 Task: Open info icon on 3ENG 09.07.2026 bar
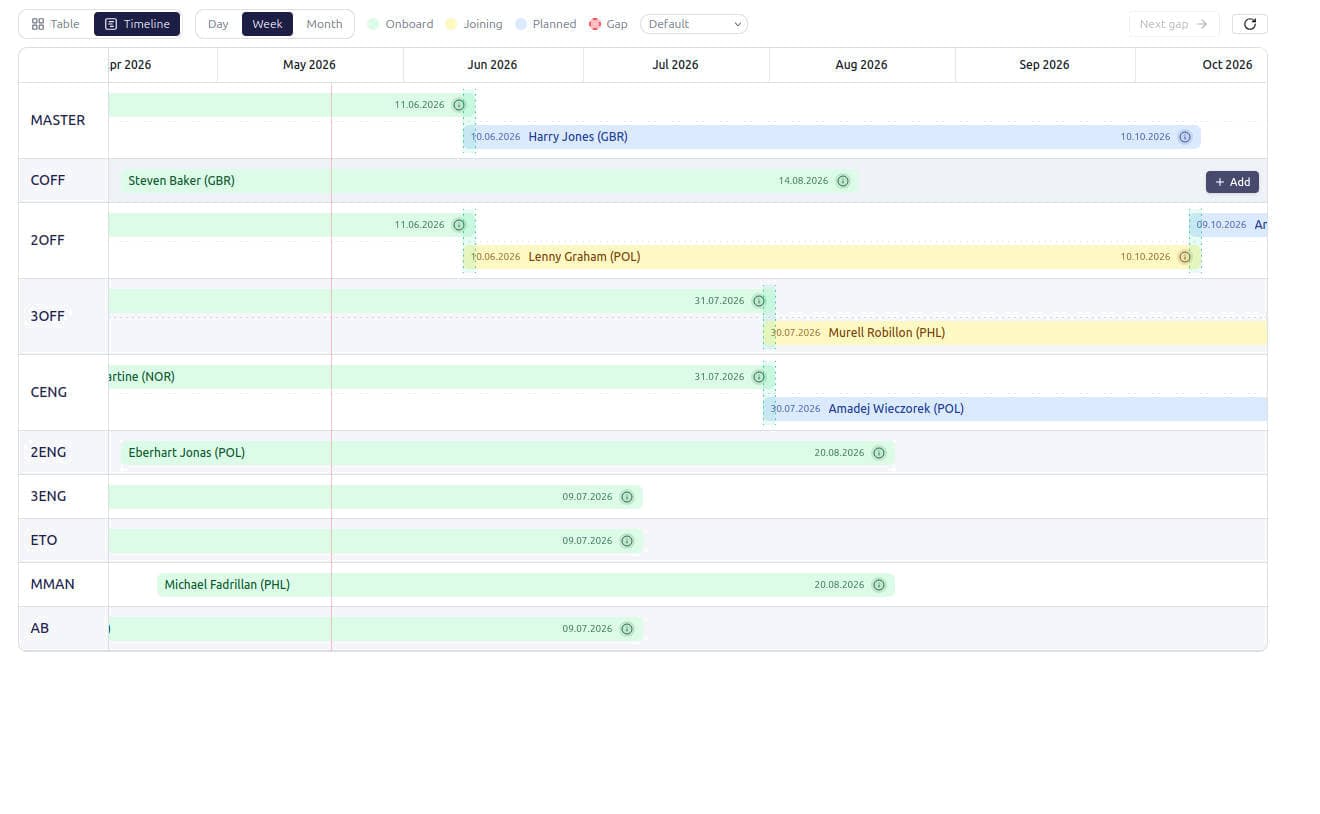627,497
